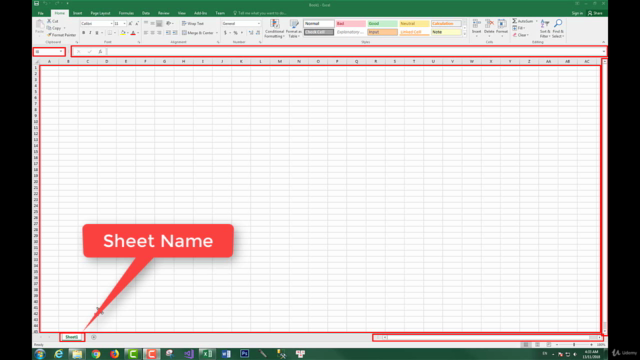Click the Decrease Decimal icon

[258, 33]
